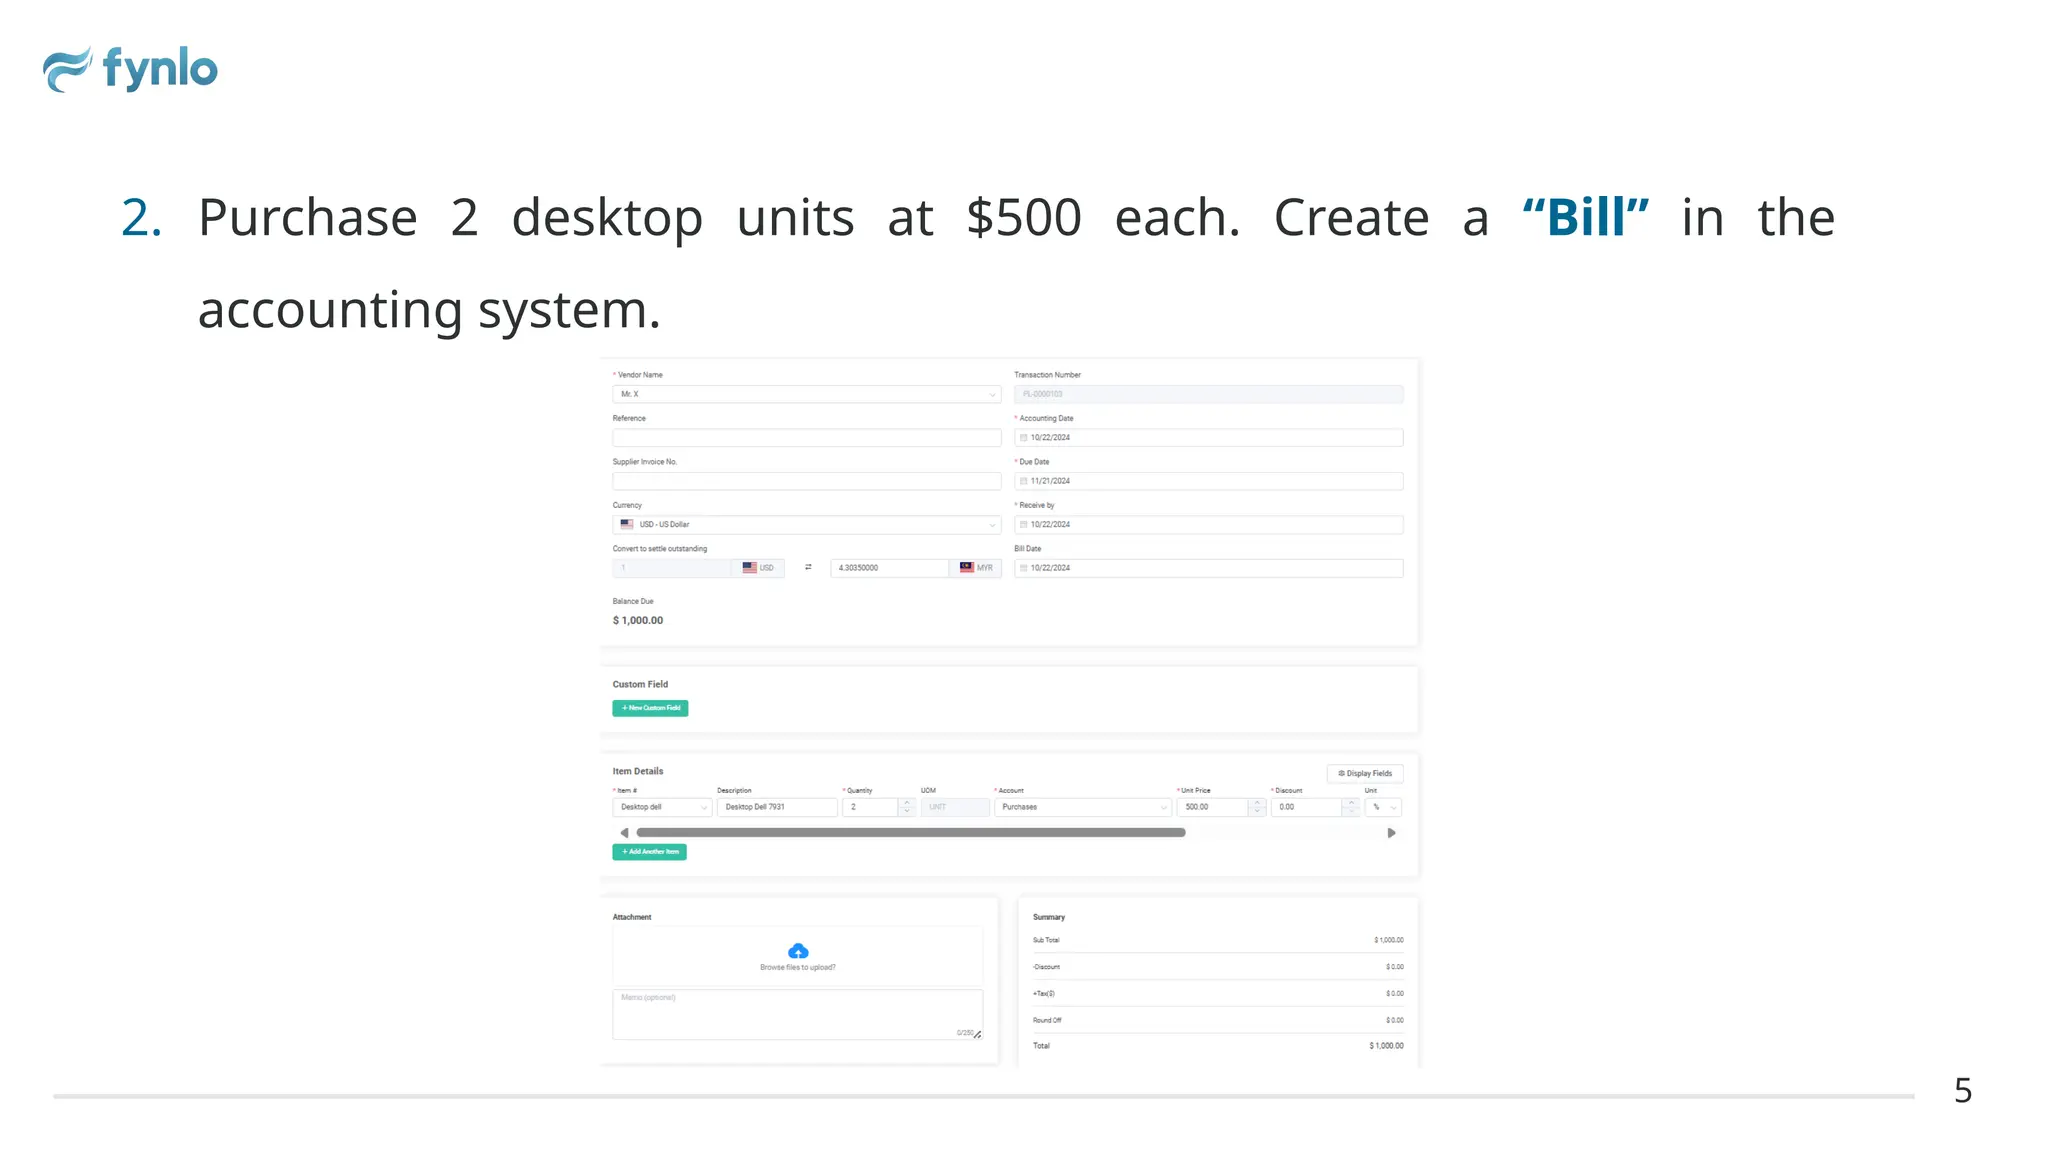Click the horizontal scrollbar in Item Details
Viewport: 2048px width, 1152px height.
910,833
